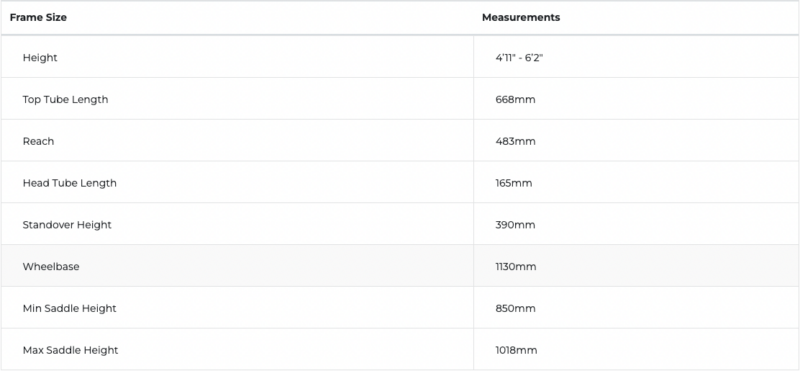Click the 4'11" - 6'2" height value
Screen dimensions: 800x371
click(519, 58)
